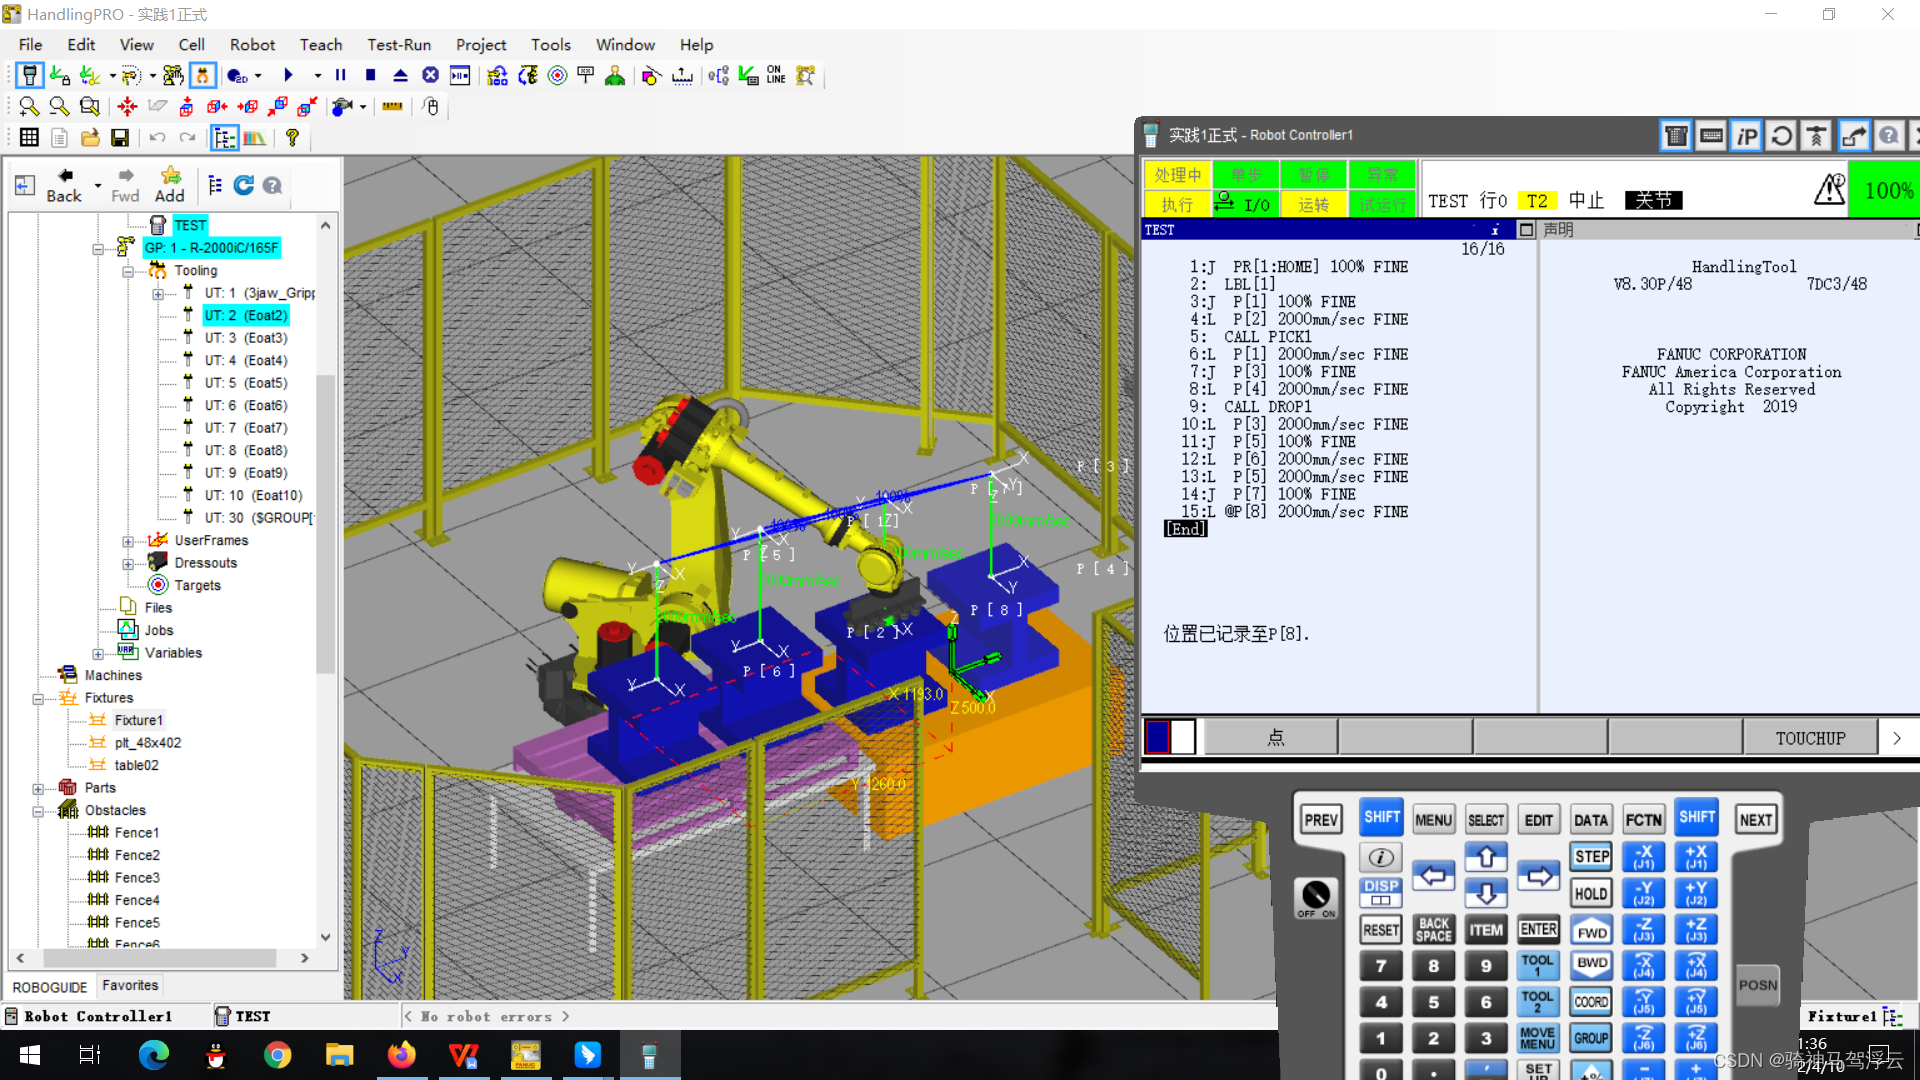This screenshot has width=1920, height=1080.
Task: Click the red center-view arrows icon
Action: tap(127, 107)
